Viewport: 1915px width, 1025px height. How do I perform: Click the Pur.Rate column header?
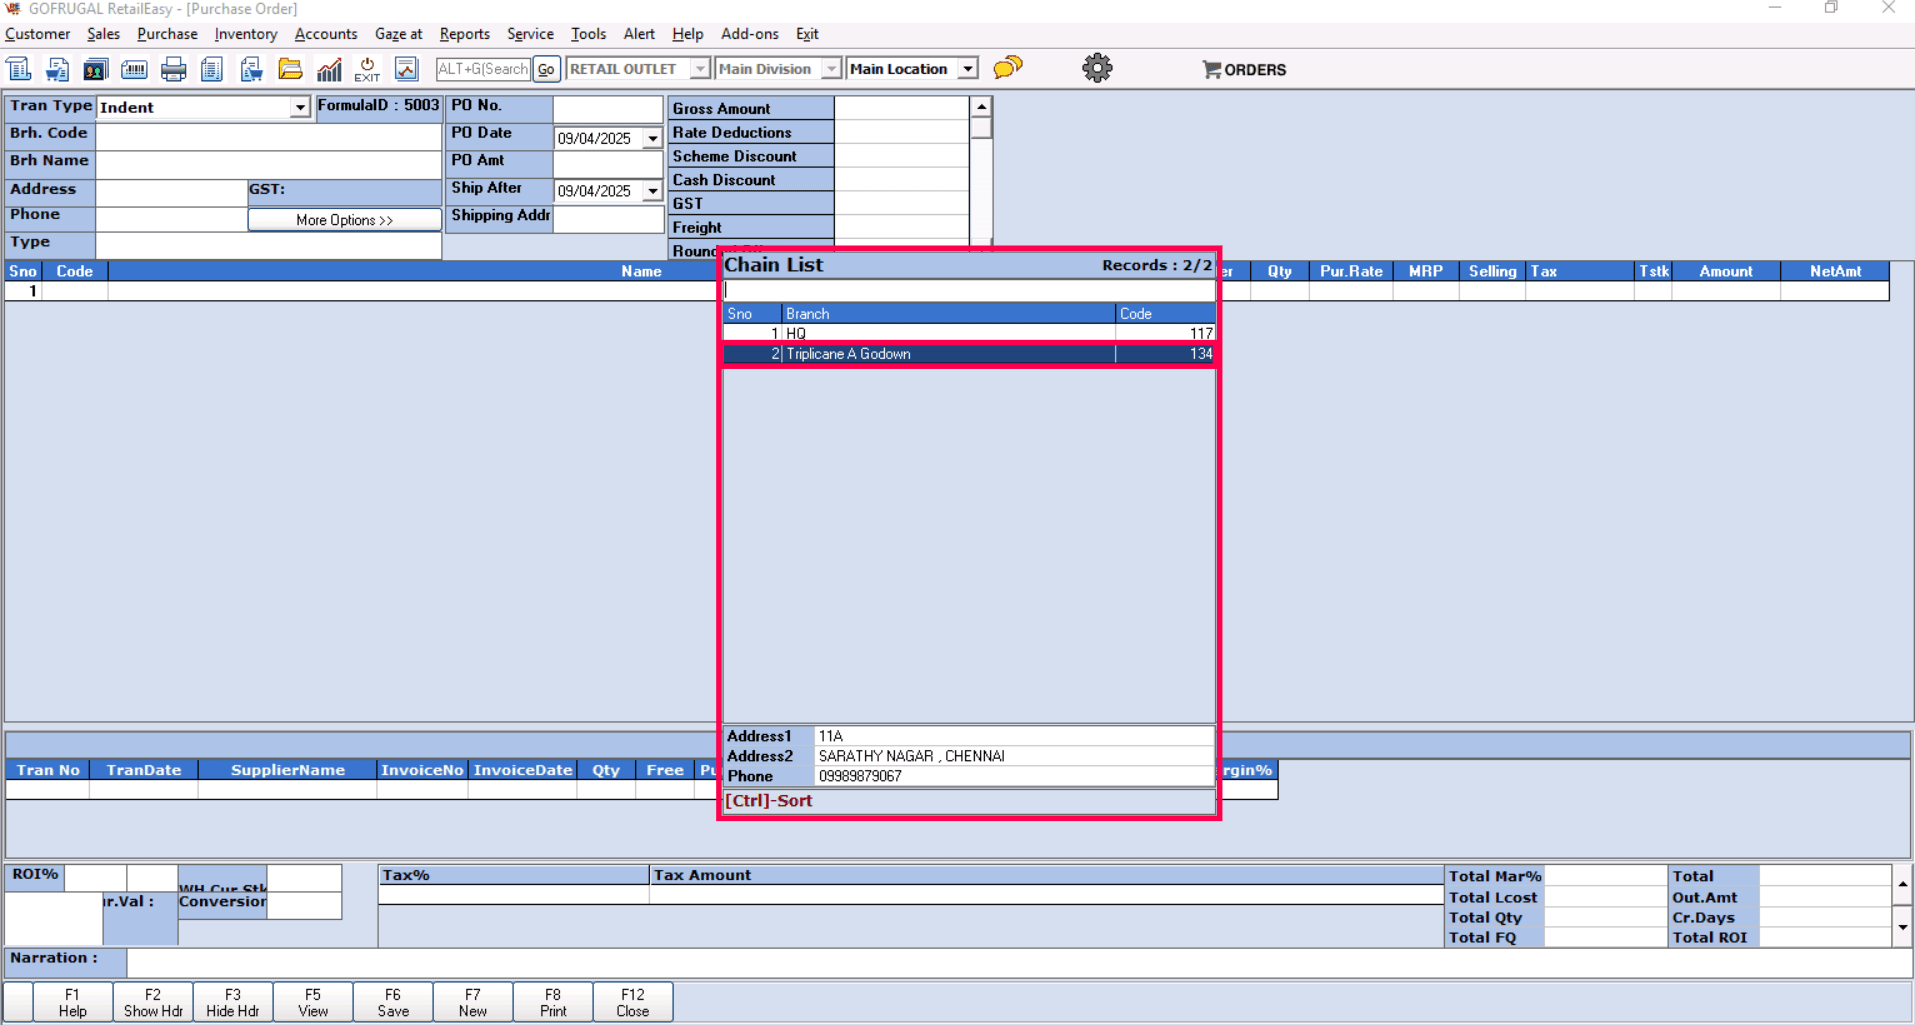1351,271
